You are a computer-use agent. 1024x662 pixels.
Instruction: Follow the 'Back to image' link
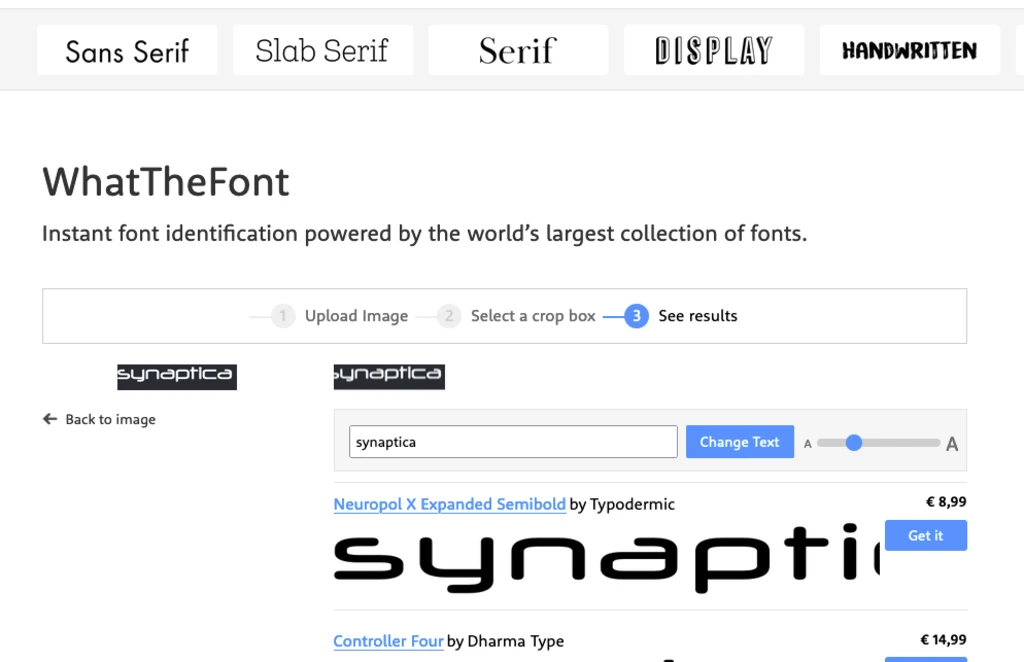(110, 419)
